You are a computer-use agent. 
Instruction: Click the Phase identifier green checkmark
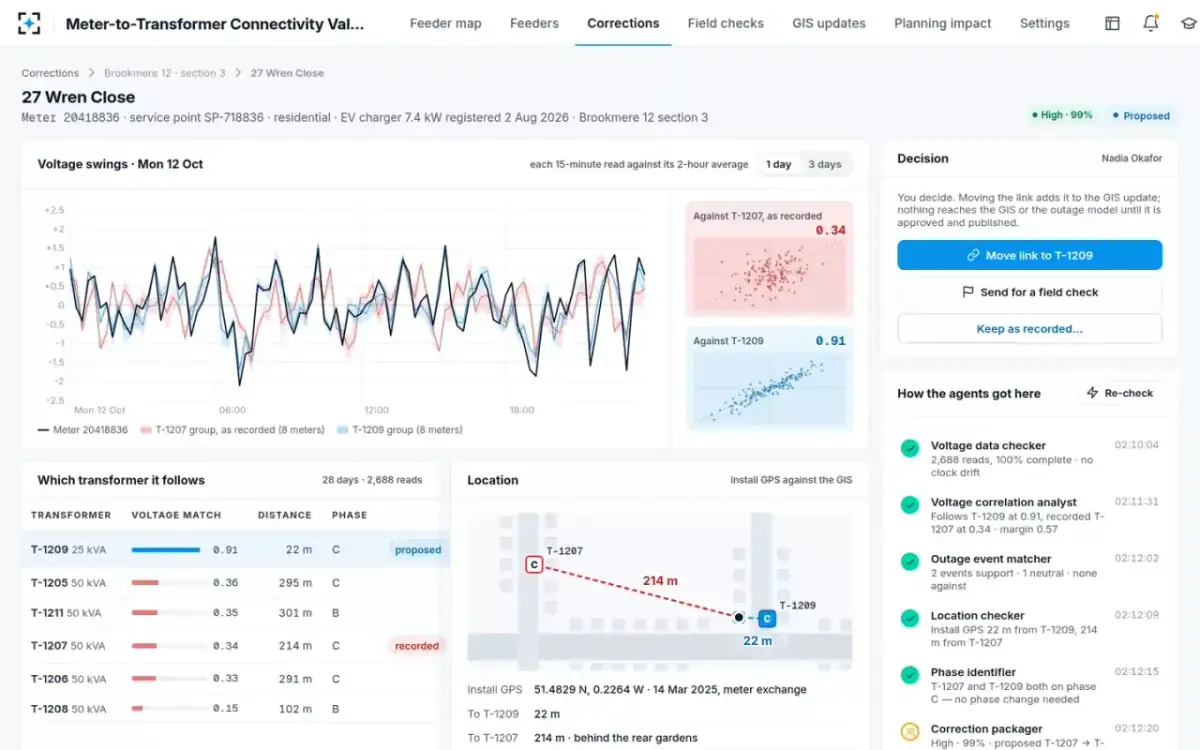point(909,675)
